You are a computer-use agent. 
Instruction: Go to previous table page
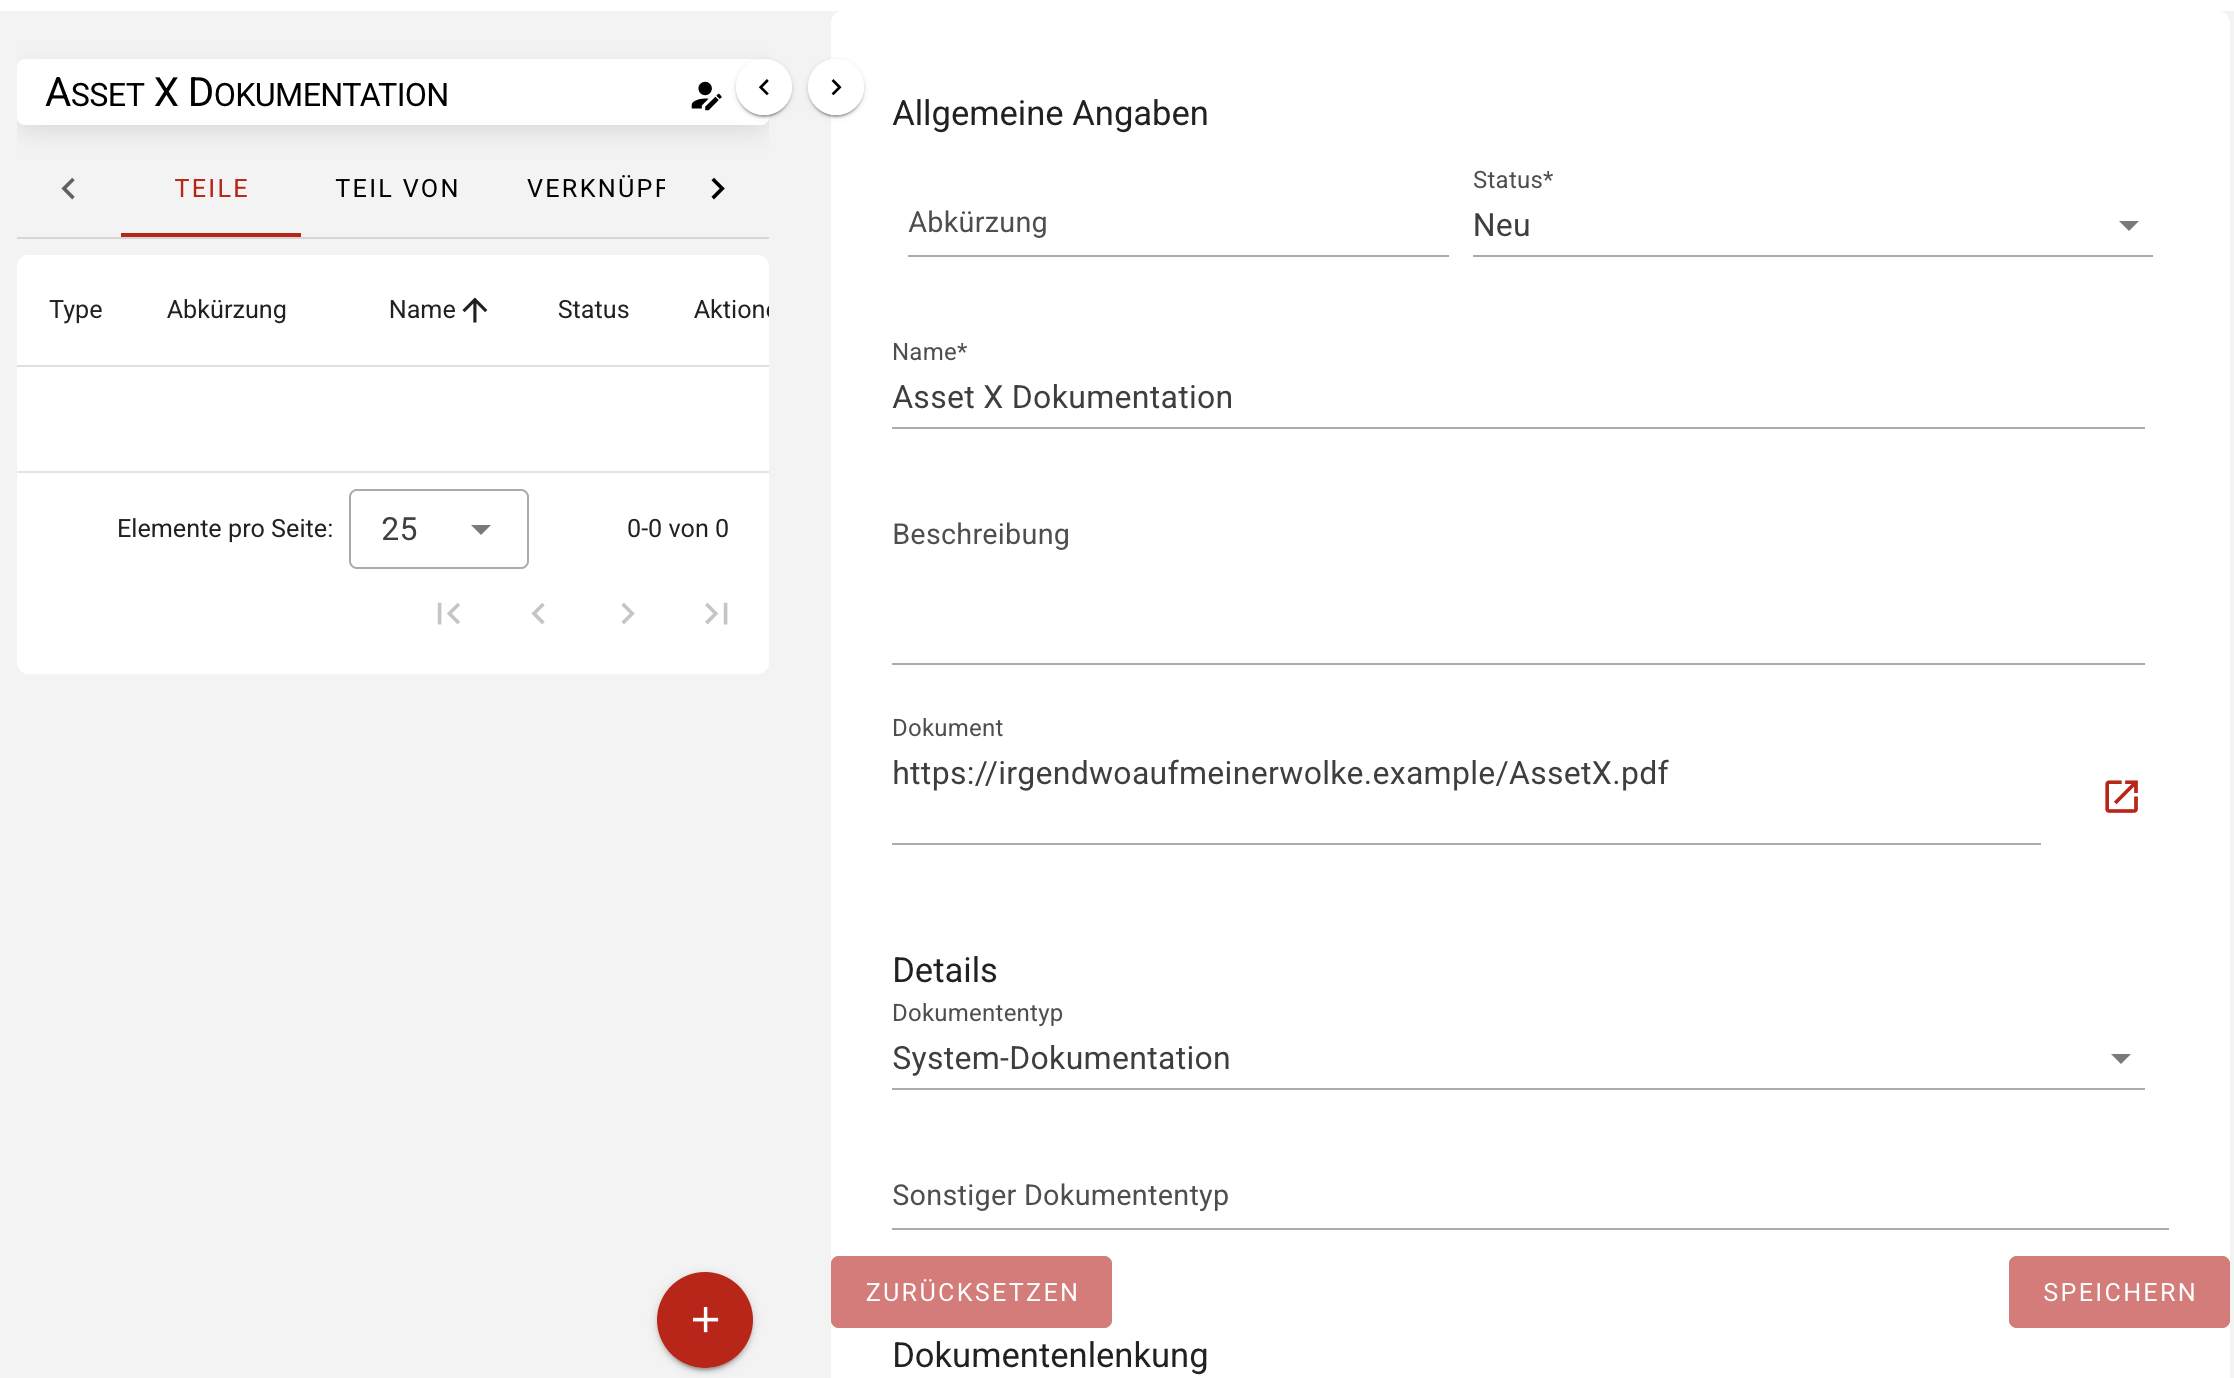pos(538,613)
